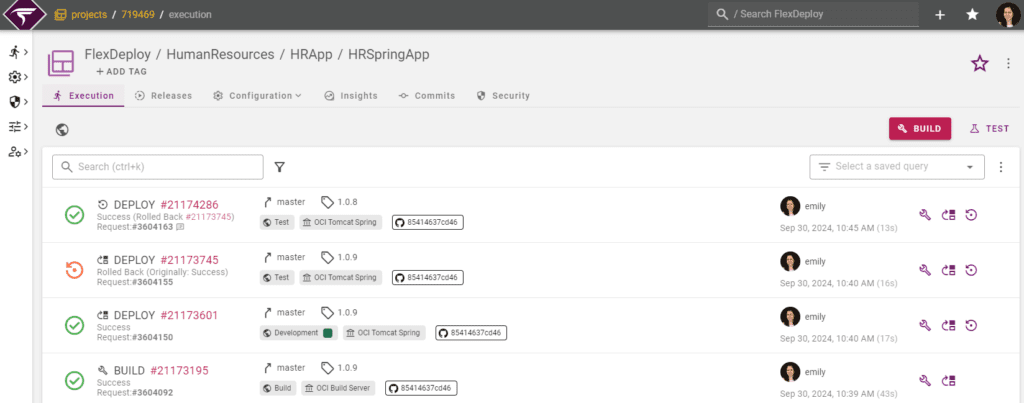Open the gear settings sidebar icon
This screenshot has width=1024, height=403.
coord(14,77)
